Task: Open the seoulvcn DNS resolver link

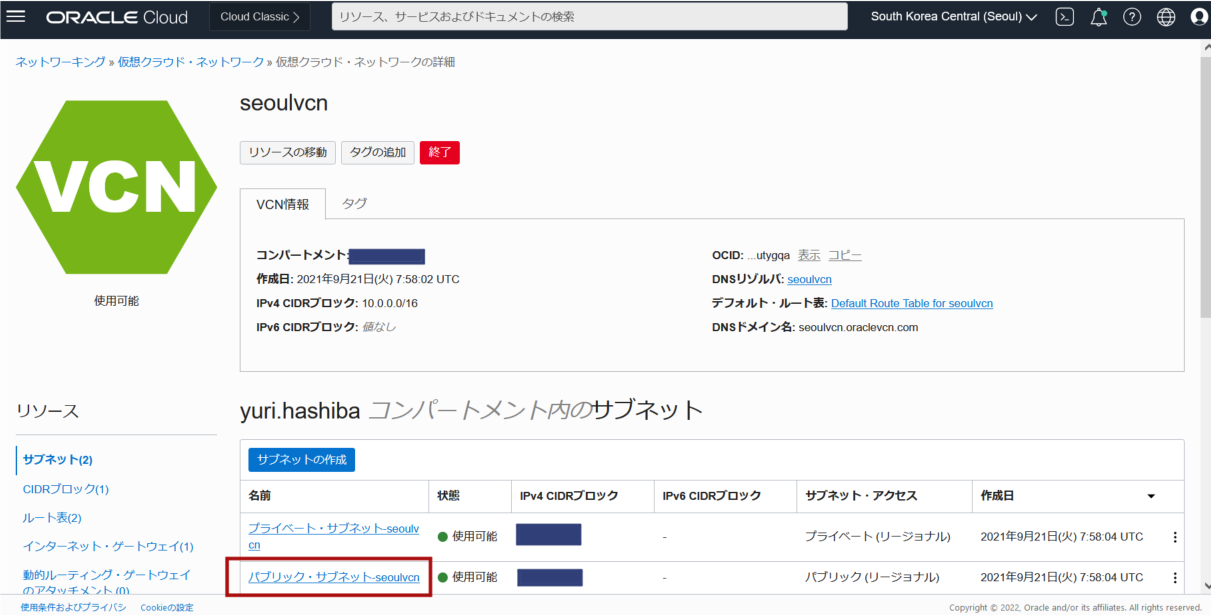Action: 809,279
